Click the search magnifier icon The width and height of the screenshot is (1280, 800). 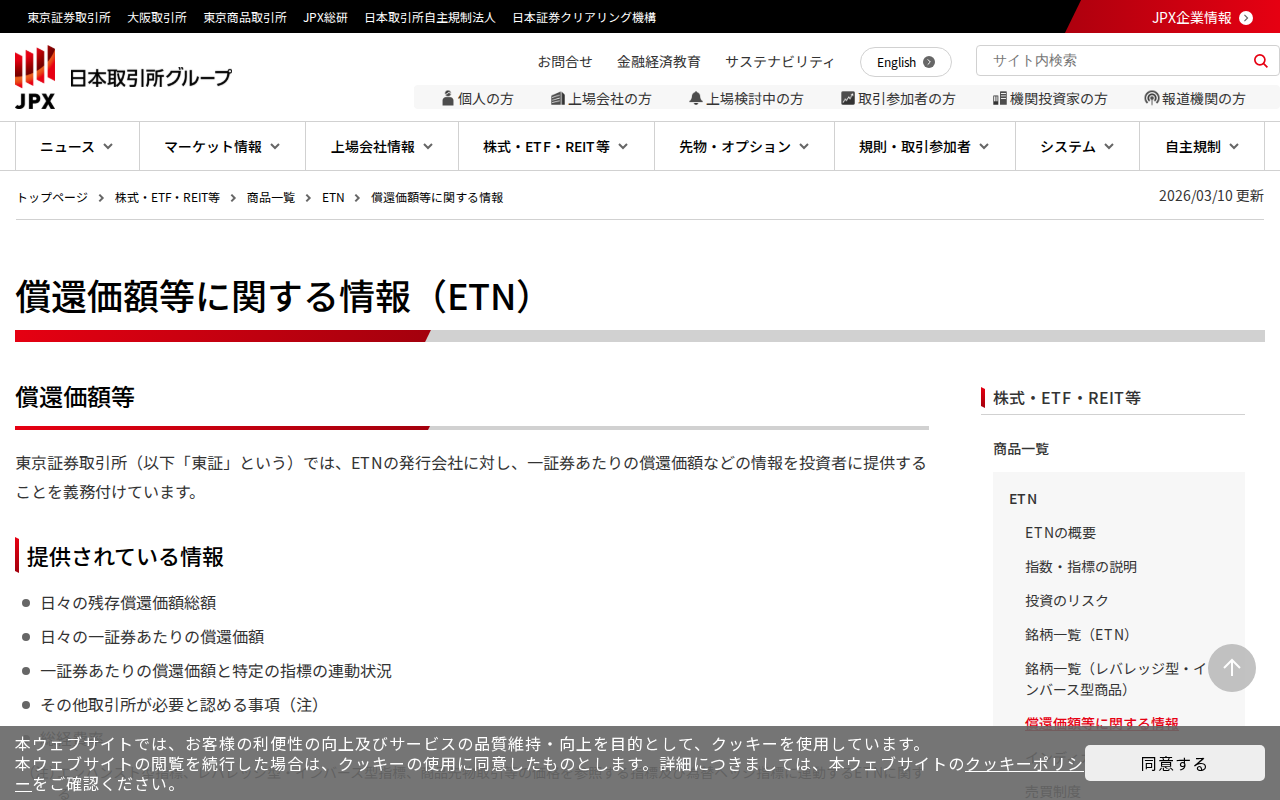click(x=1260, y=61)
